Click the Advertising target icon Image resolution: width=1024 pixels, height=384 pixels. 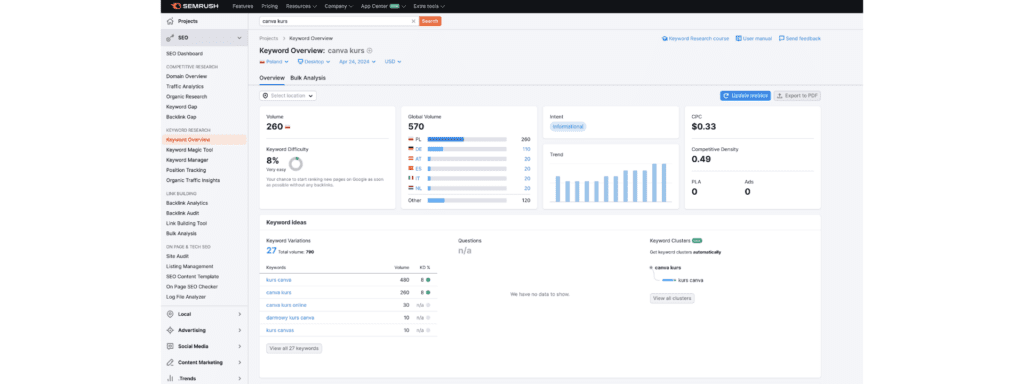170,330
